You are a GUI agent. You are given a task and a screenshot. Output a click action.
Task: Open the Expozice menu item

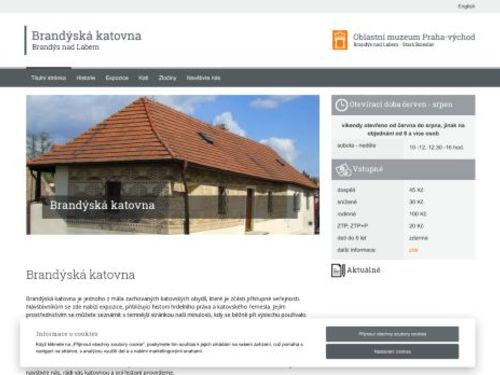pyautogui.click(x=117, y=78)
